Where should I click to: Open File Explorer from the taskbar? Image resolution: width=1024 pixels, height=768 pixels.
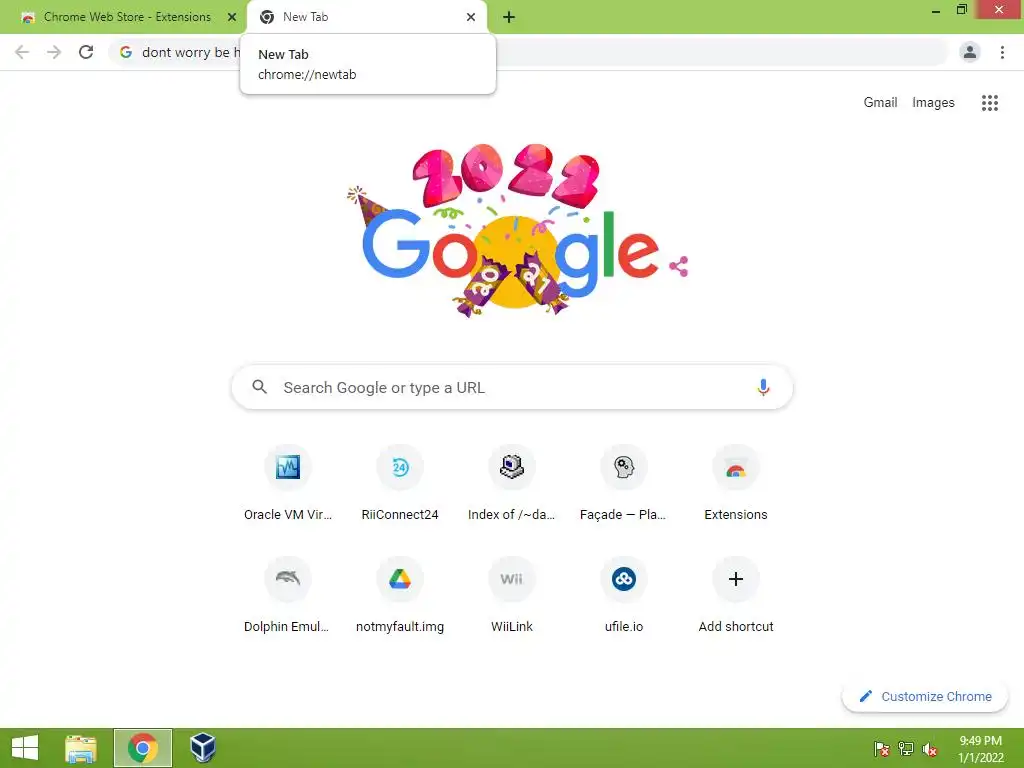[x=81, y=748]
